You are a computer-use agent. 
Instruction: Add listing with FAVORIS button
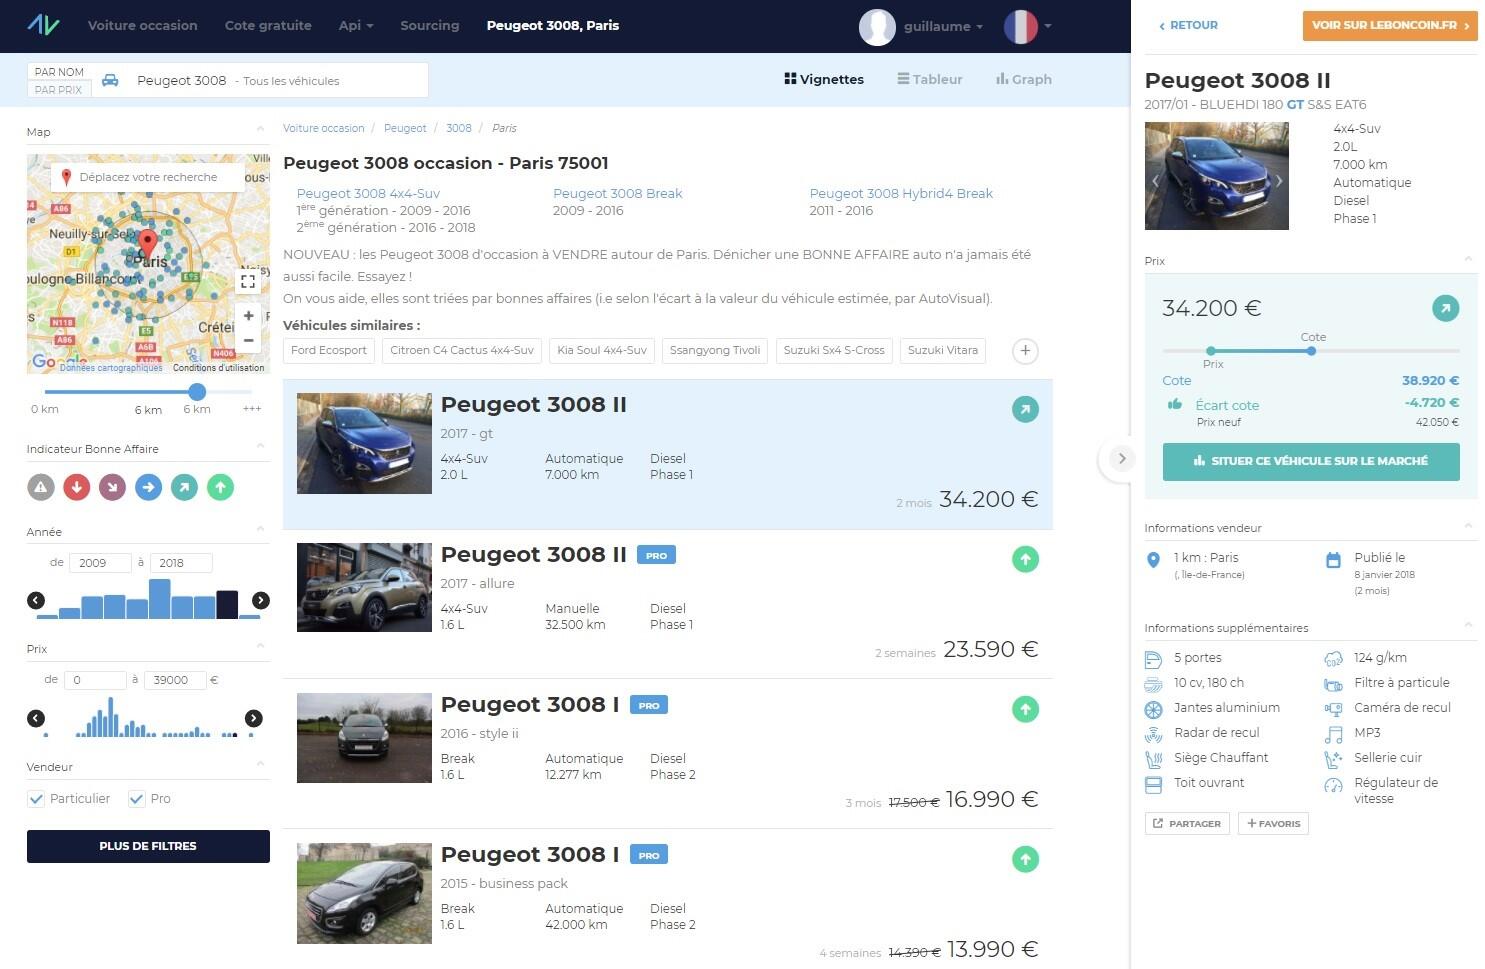point(1273,824)
